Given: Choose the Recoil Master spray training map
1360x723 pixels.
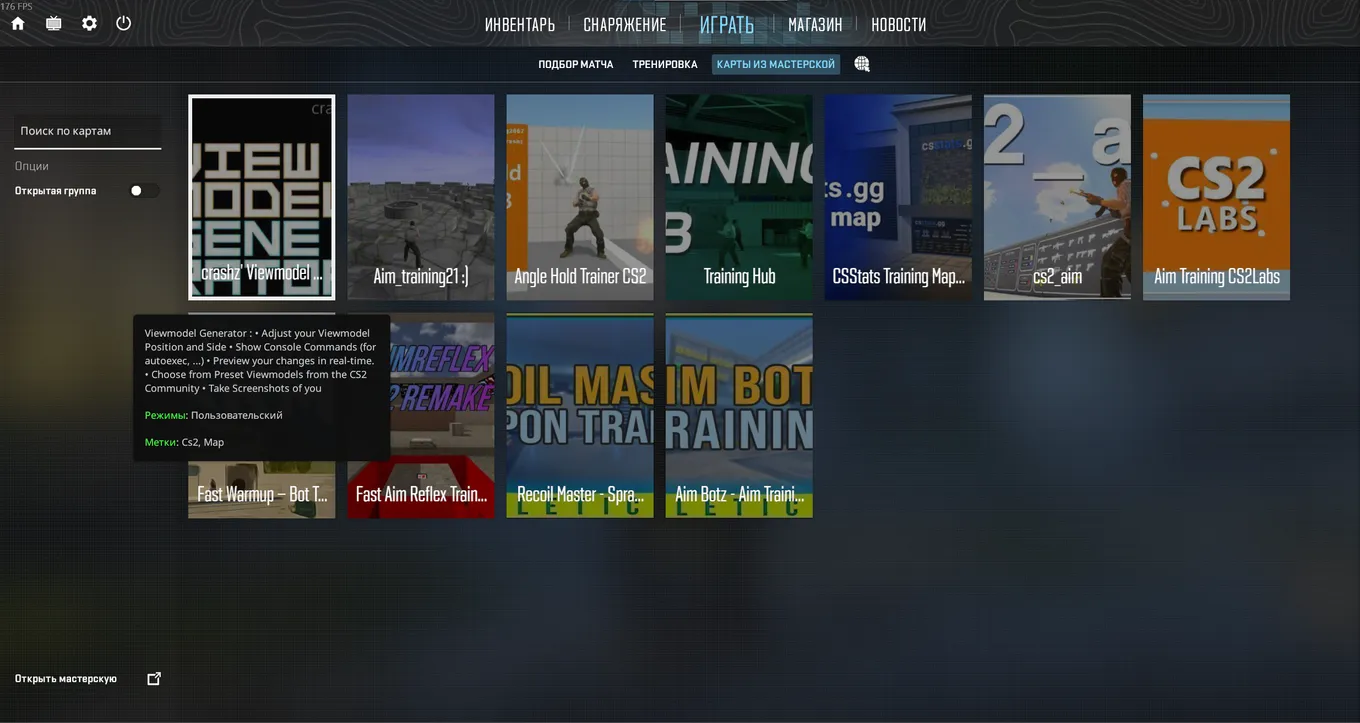Looking at the screenshot, I should tap(580, 416).
